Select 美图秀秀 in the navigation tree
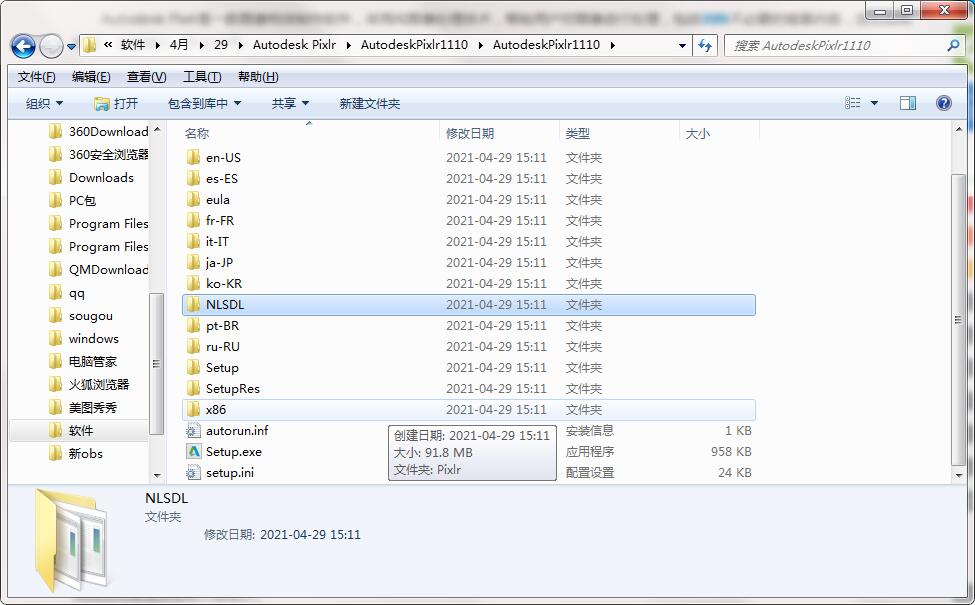975x605 pixels. point(83,407)
